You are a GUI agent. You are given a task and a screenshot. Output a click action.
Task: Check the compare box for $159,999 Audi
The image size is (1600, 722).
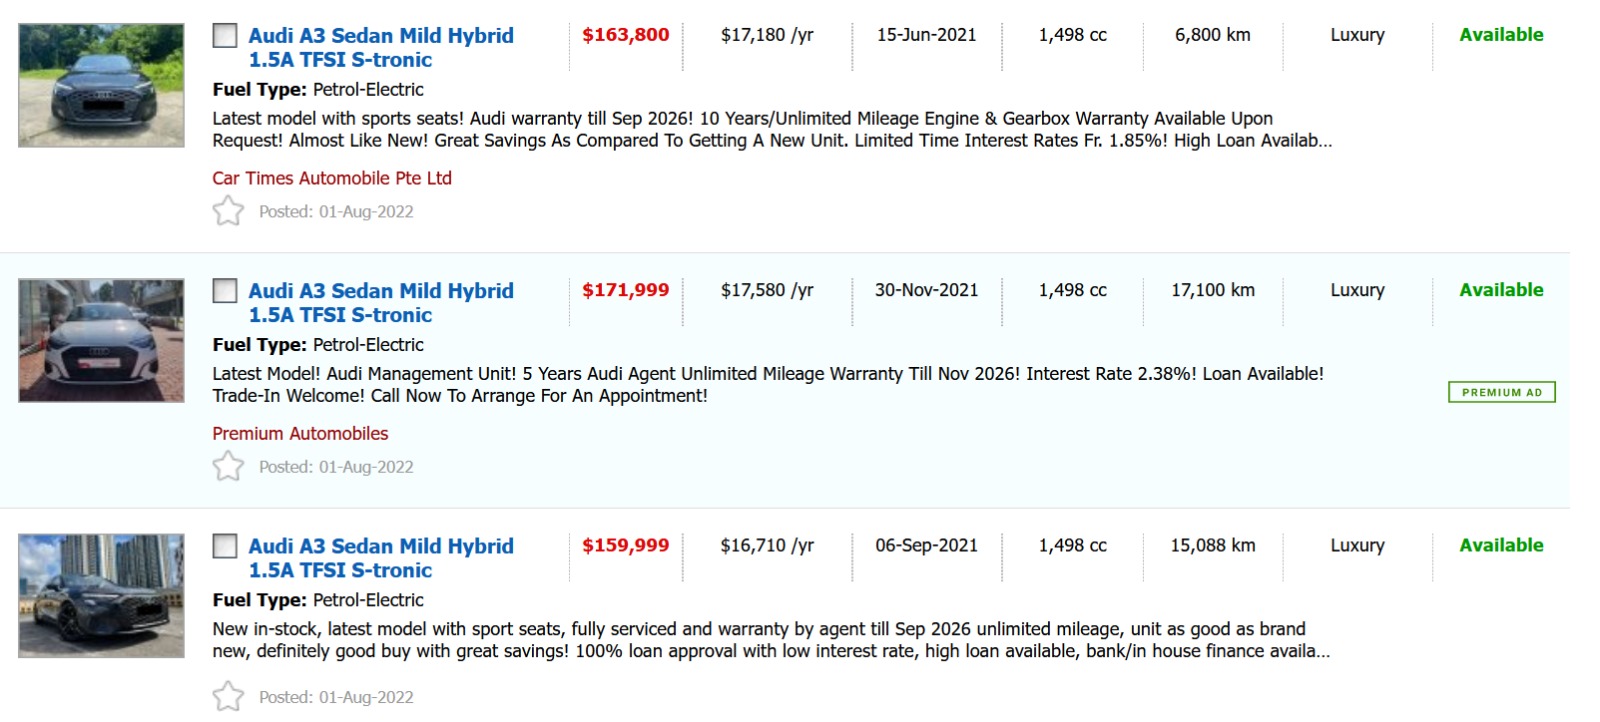point(225,546)
